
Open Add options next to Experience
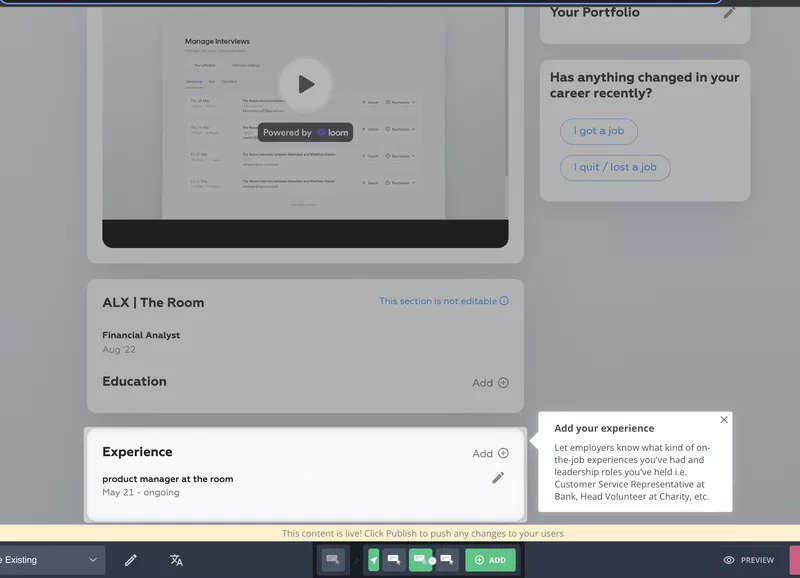coord(488,452)
